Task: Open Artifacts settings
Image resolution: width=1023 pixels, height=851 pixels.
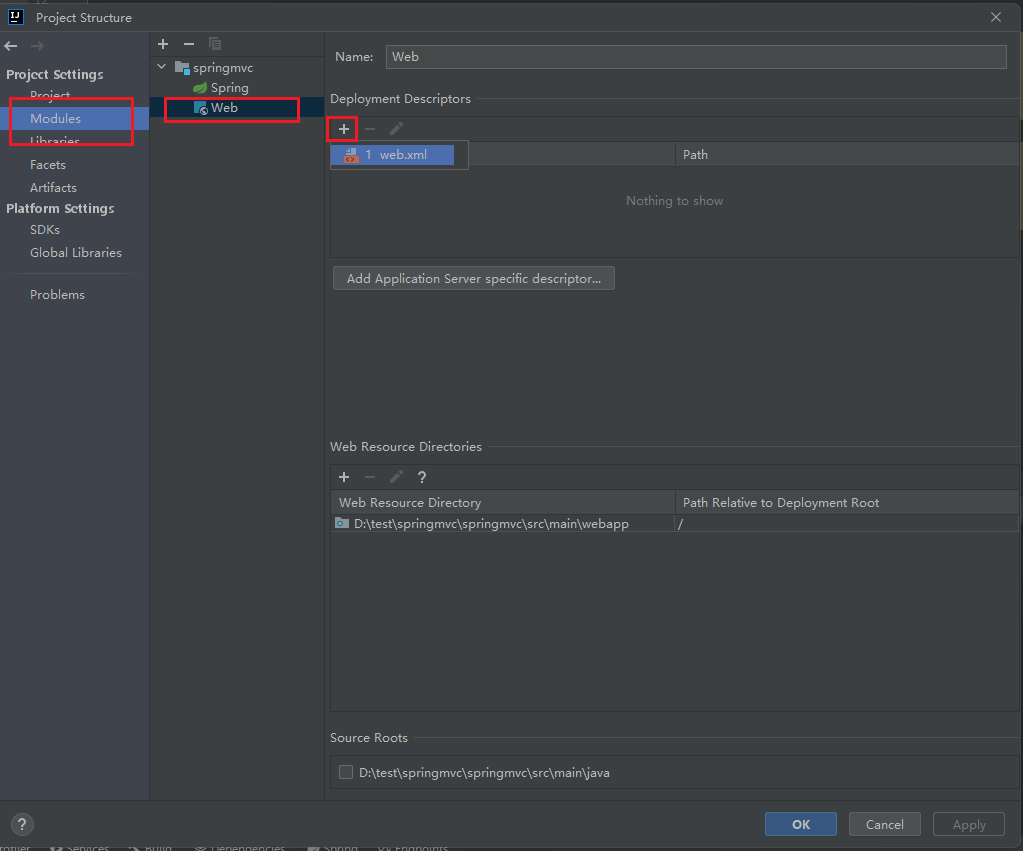Action: click(x=53, y=188)
